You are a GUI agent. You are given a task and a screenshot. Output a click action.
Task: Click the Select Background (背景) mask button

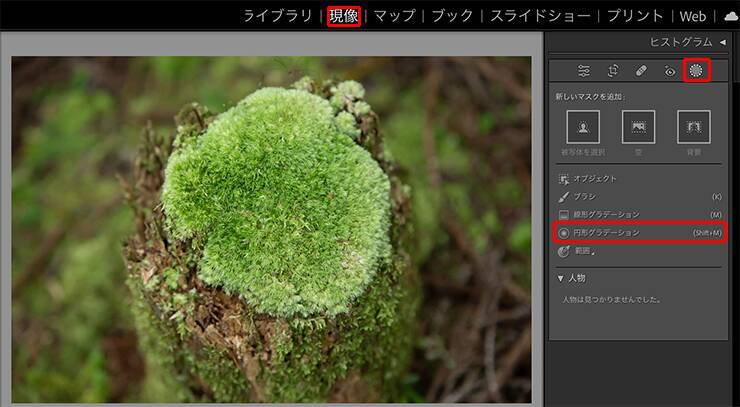[693, 127]
